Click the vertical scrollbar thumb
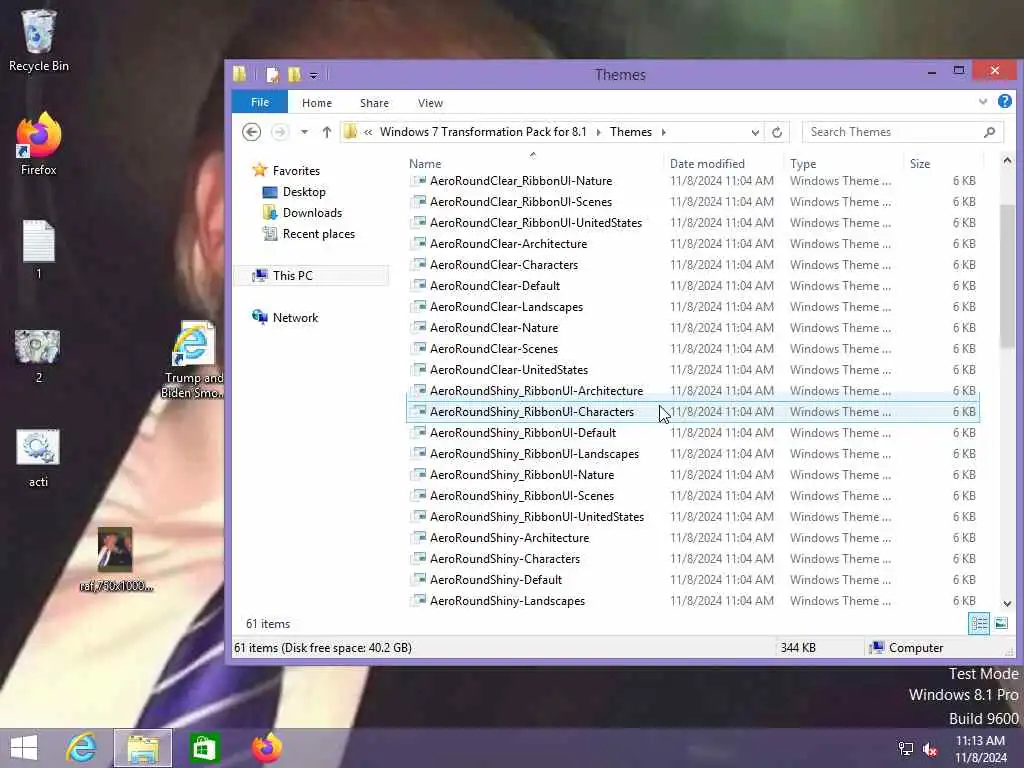The image size is (1024, 768). coord(1007,276)
